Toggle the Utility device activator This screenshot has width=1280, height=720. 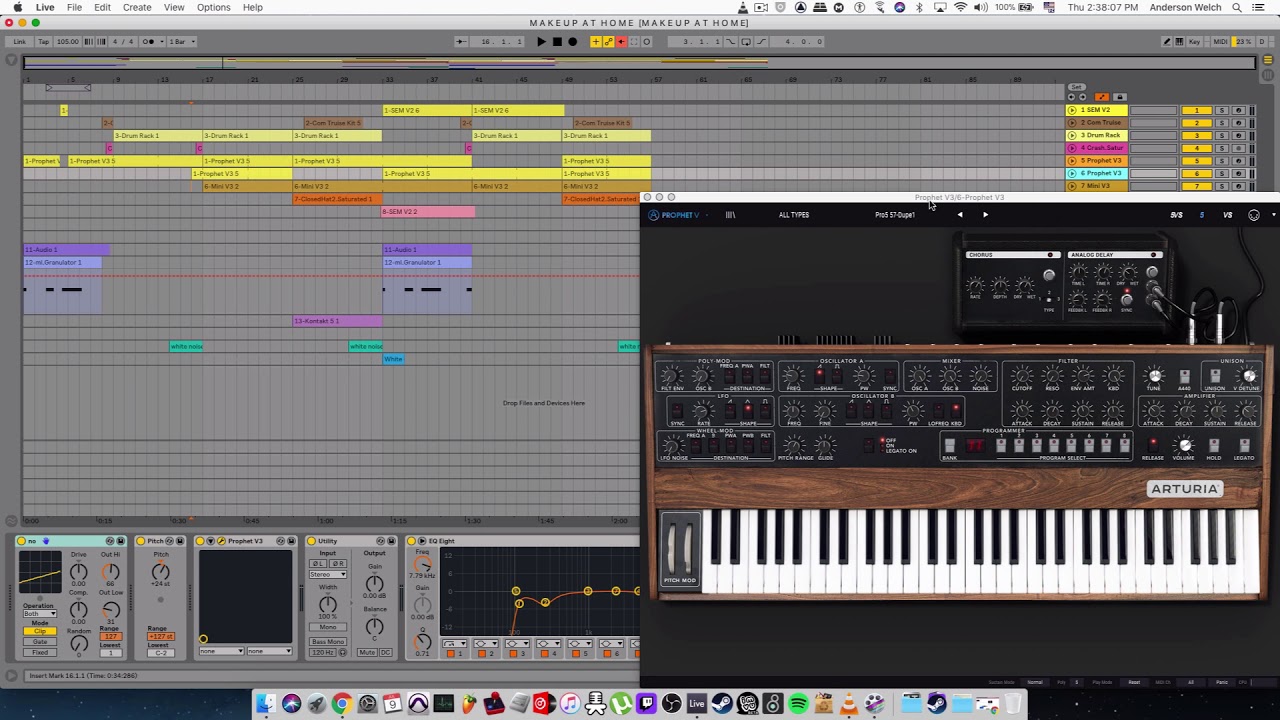[x=311, y=541]
